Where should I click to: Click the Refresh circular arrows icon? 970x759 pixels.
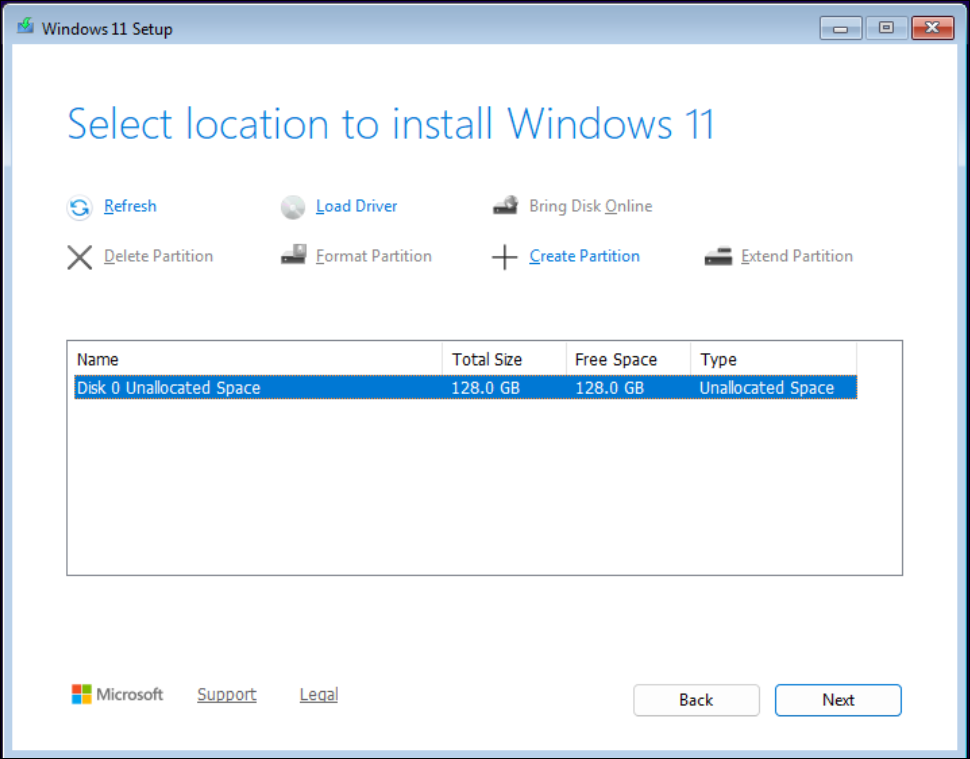tap(80, 207)
